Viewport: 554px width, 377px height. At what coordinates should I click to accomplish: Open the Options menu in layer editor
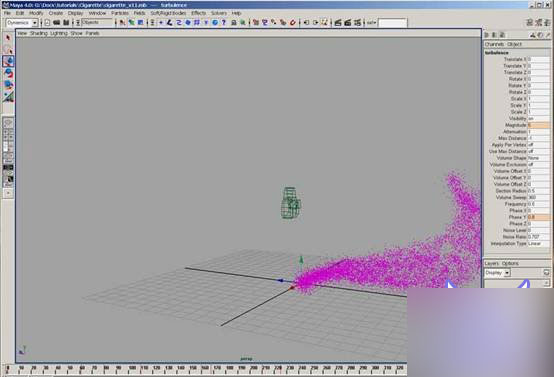tap(510, 263)
